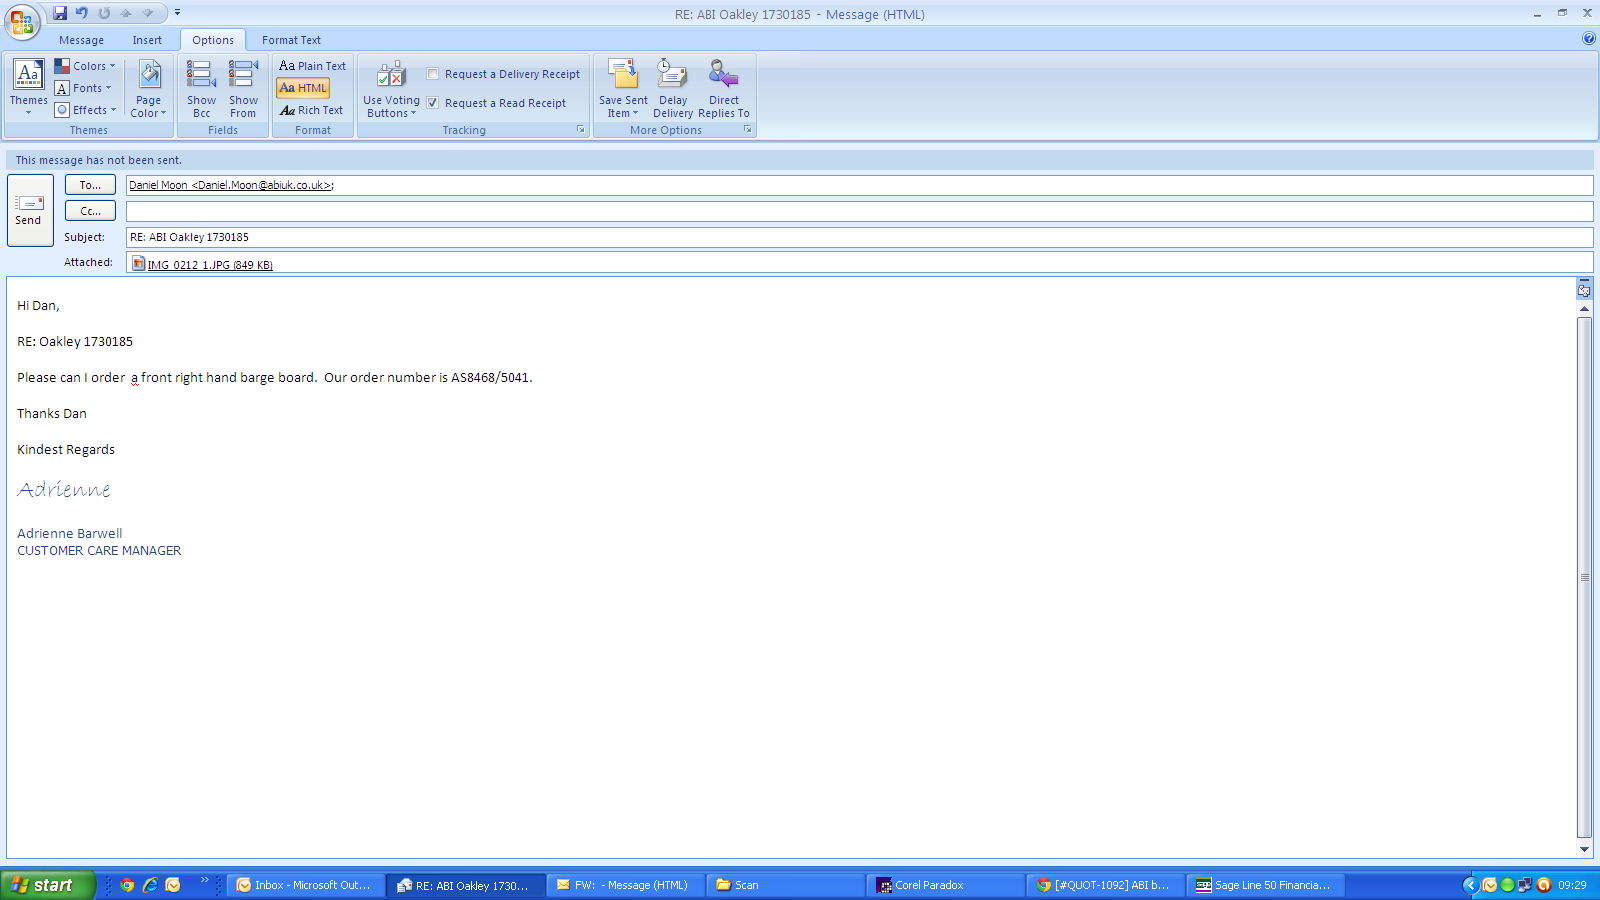Click the Outlook icon in the system tray

[1490, 885]
